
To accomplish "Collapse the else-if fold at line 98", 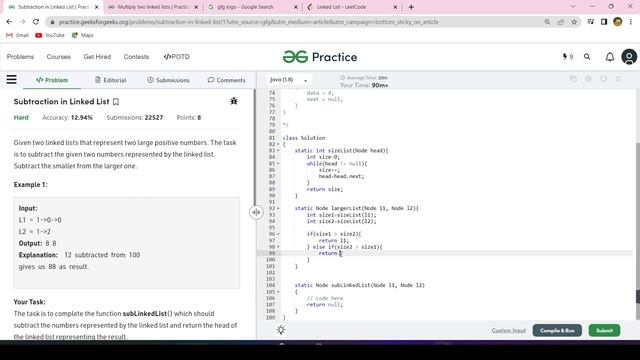I will pyautogui.click(x=278, y=247).
